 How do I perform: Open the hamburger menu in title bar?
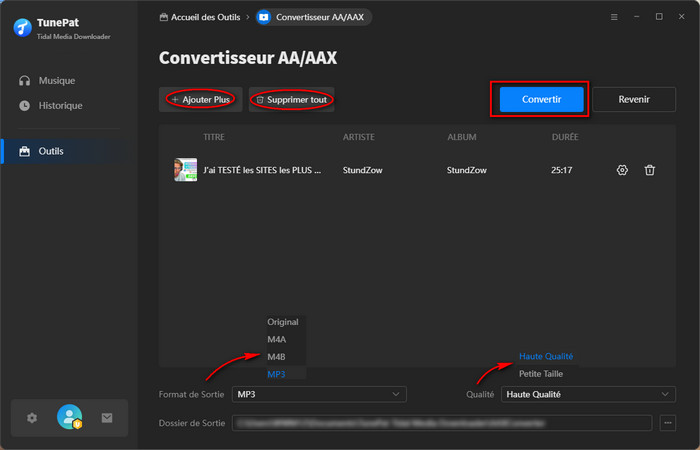[x=613, y=17]
